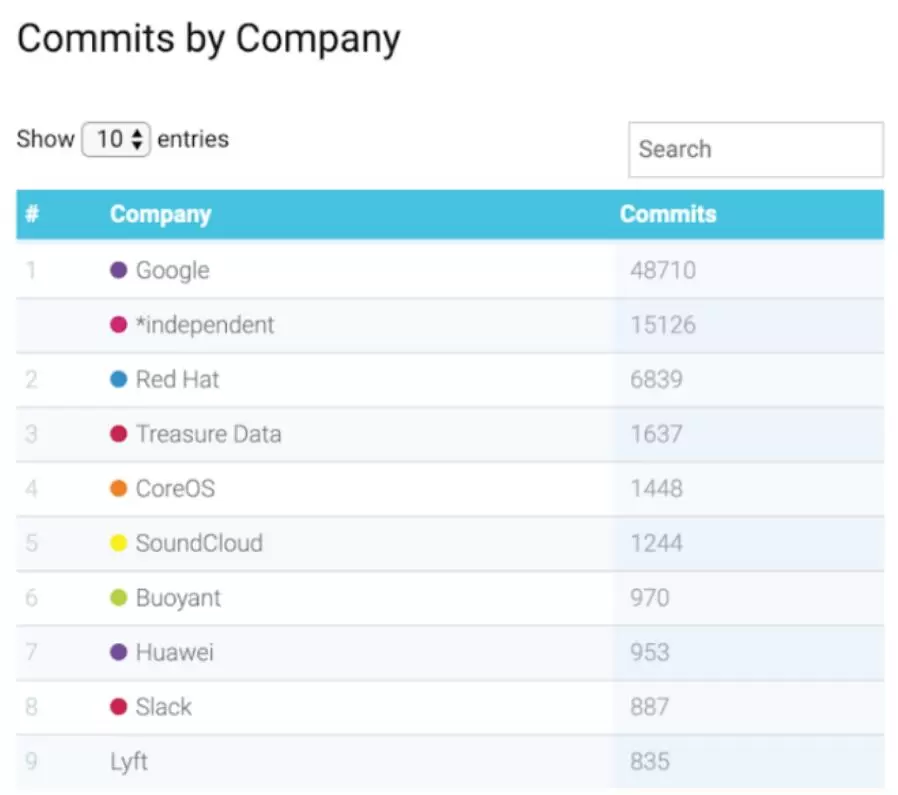Sort table by Company column header

tap(160, 214)
